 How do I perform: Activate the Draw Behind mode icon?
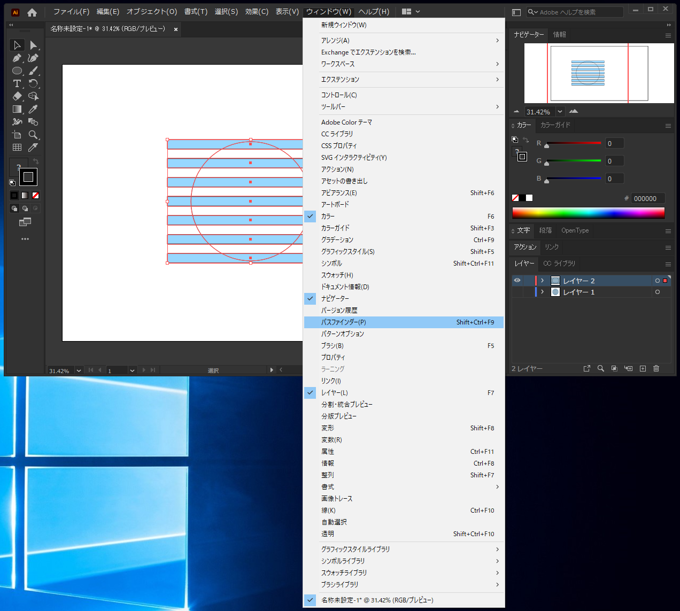pyautogui.click(x=25, y=209)
